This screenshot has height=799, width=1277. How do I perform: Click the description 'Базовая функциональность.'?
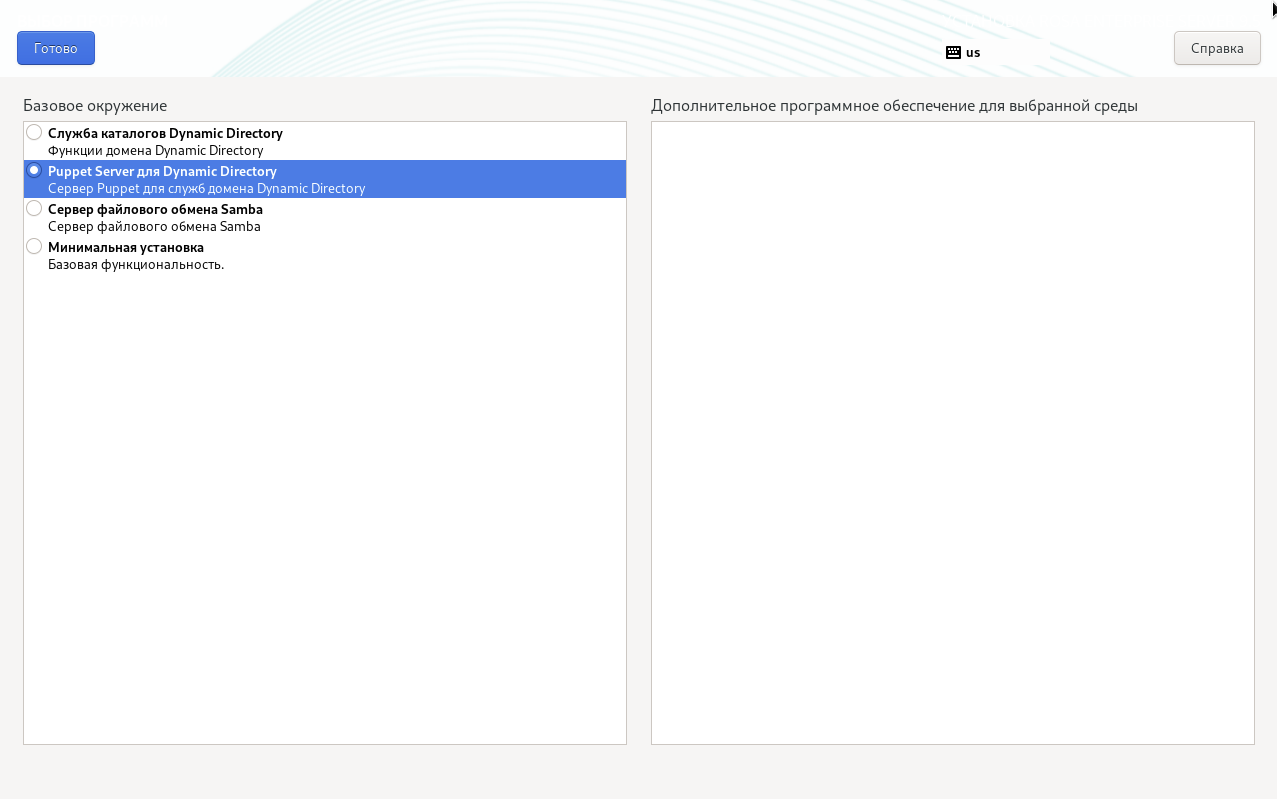tap(136, 264)
